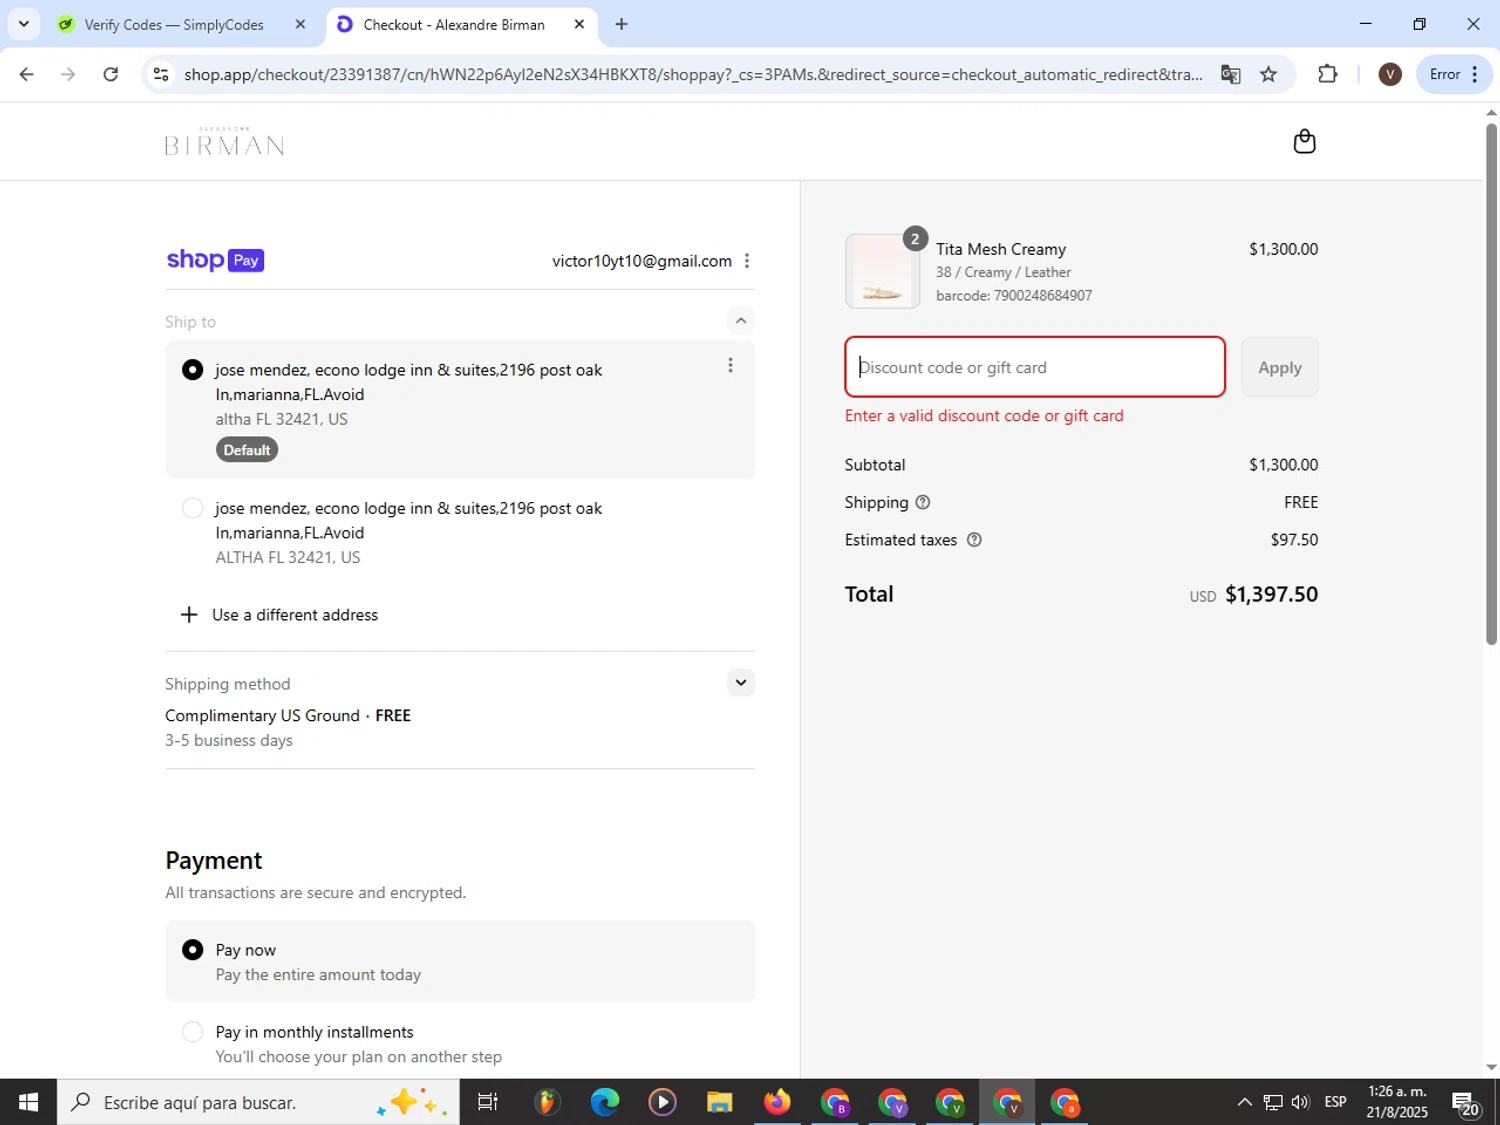Click the Payment heading
Screen dimensions: 1500x1125
[214, 861]
